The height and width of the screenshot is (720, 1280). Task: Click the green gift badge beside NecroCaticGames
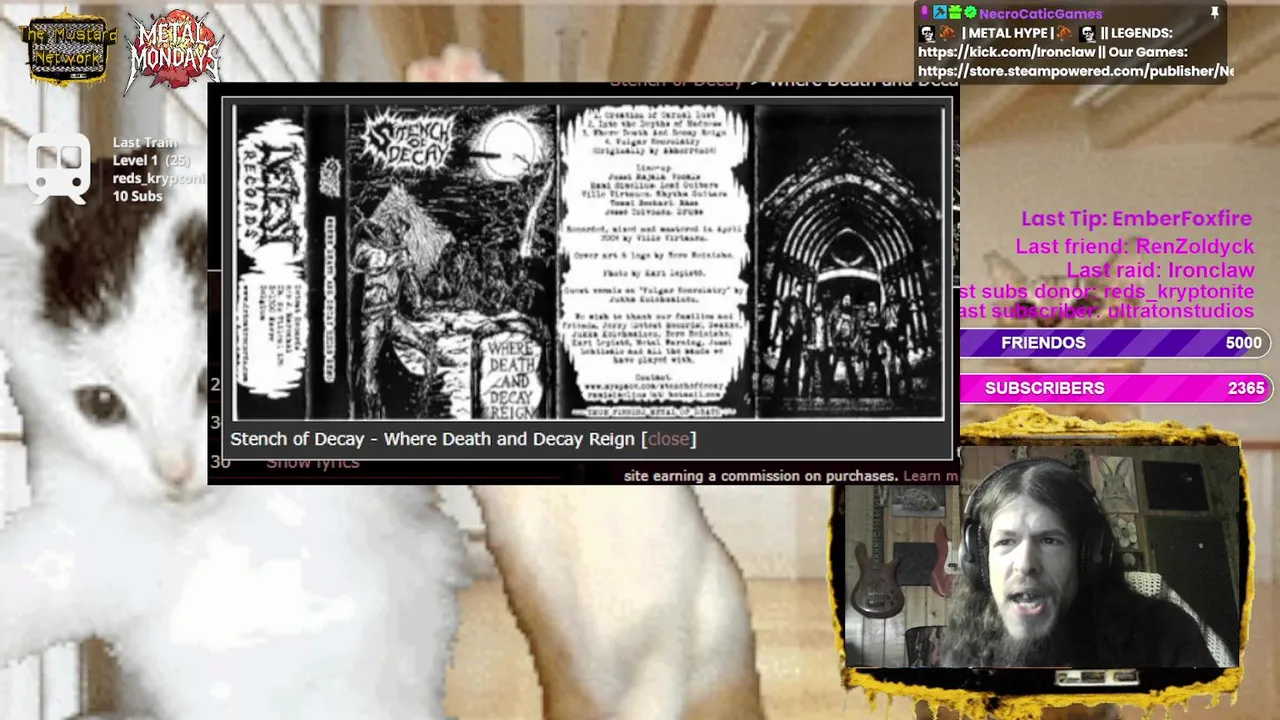click(x=955, y=12)
